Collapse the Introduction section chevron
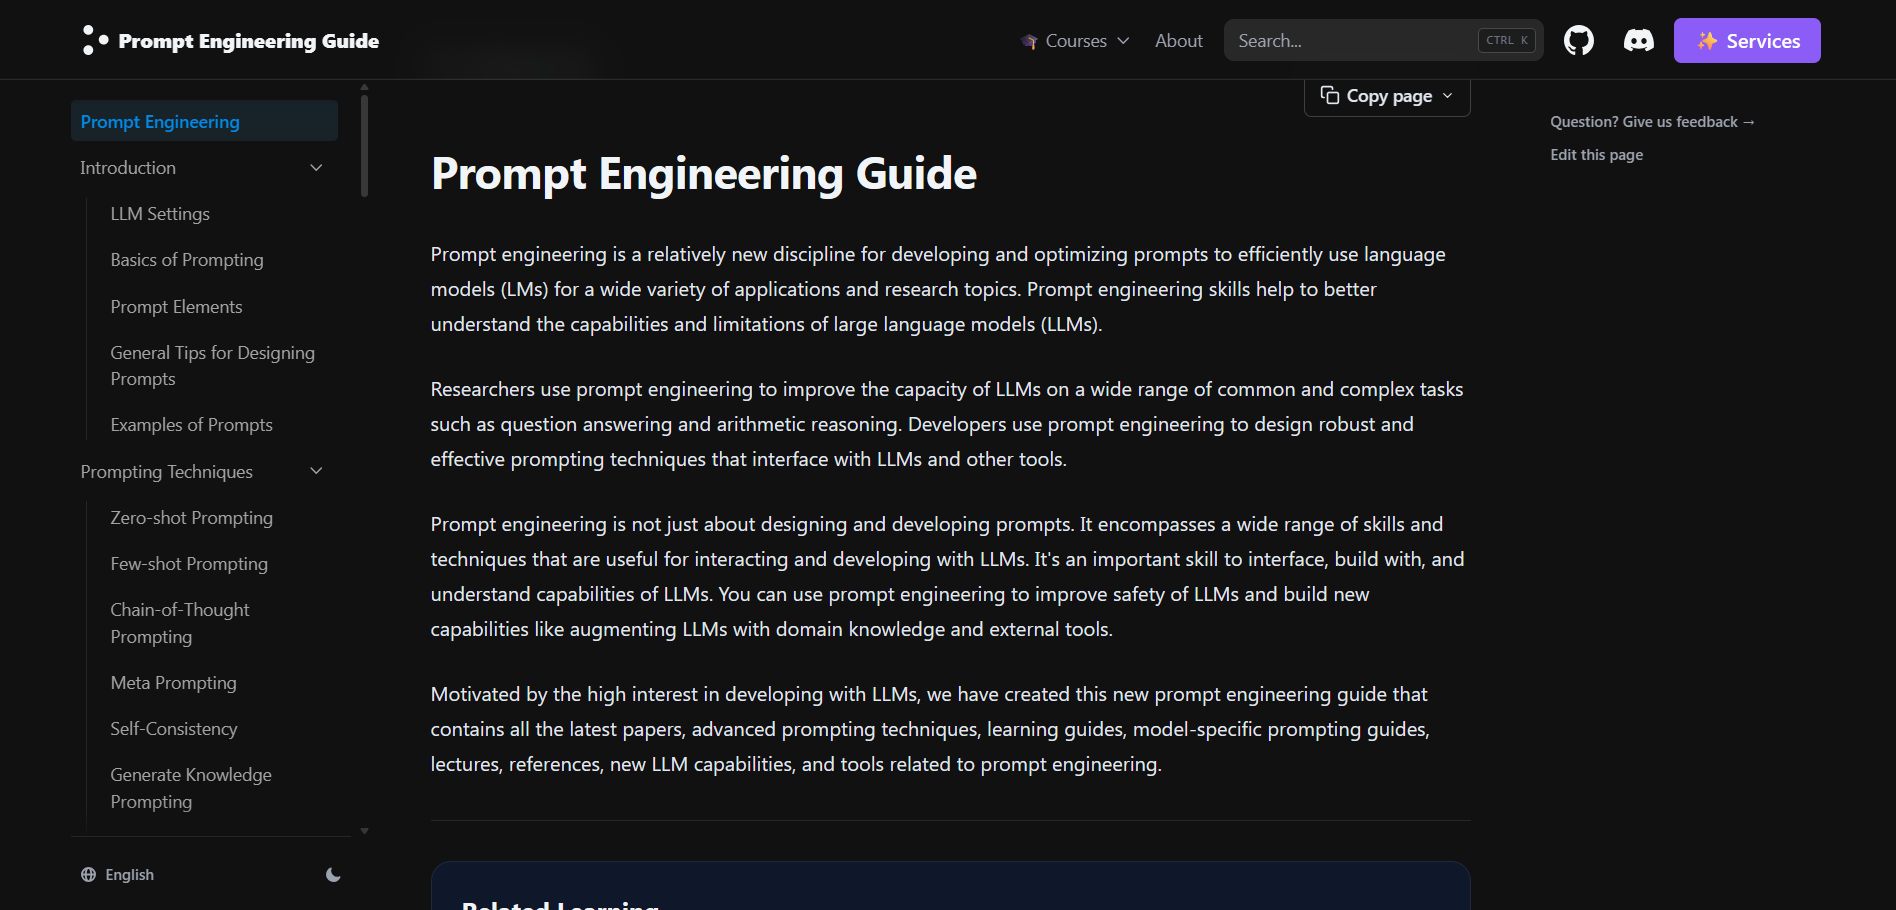 tap(316, 168)
